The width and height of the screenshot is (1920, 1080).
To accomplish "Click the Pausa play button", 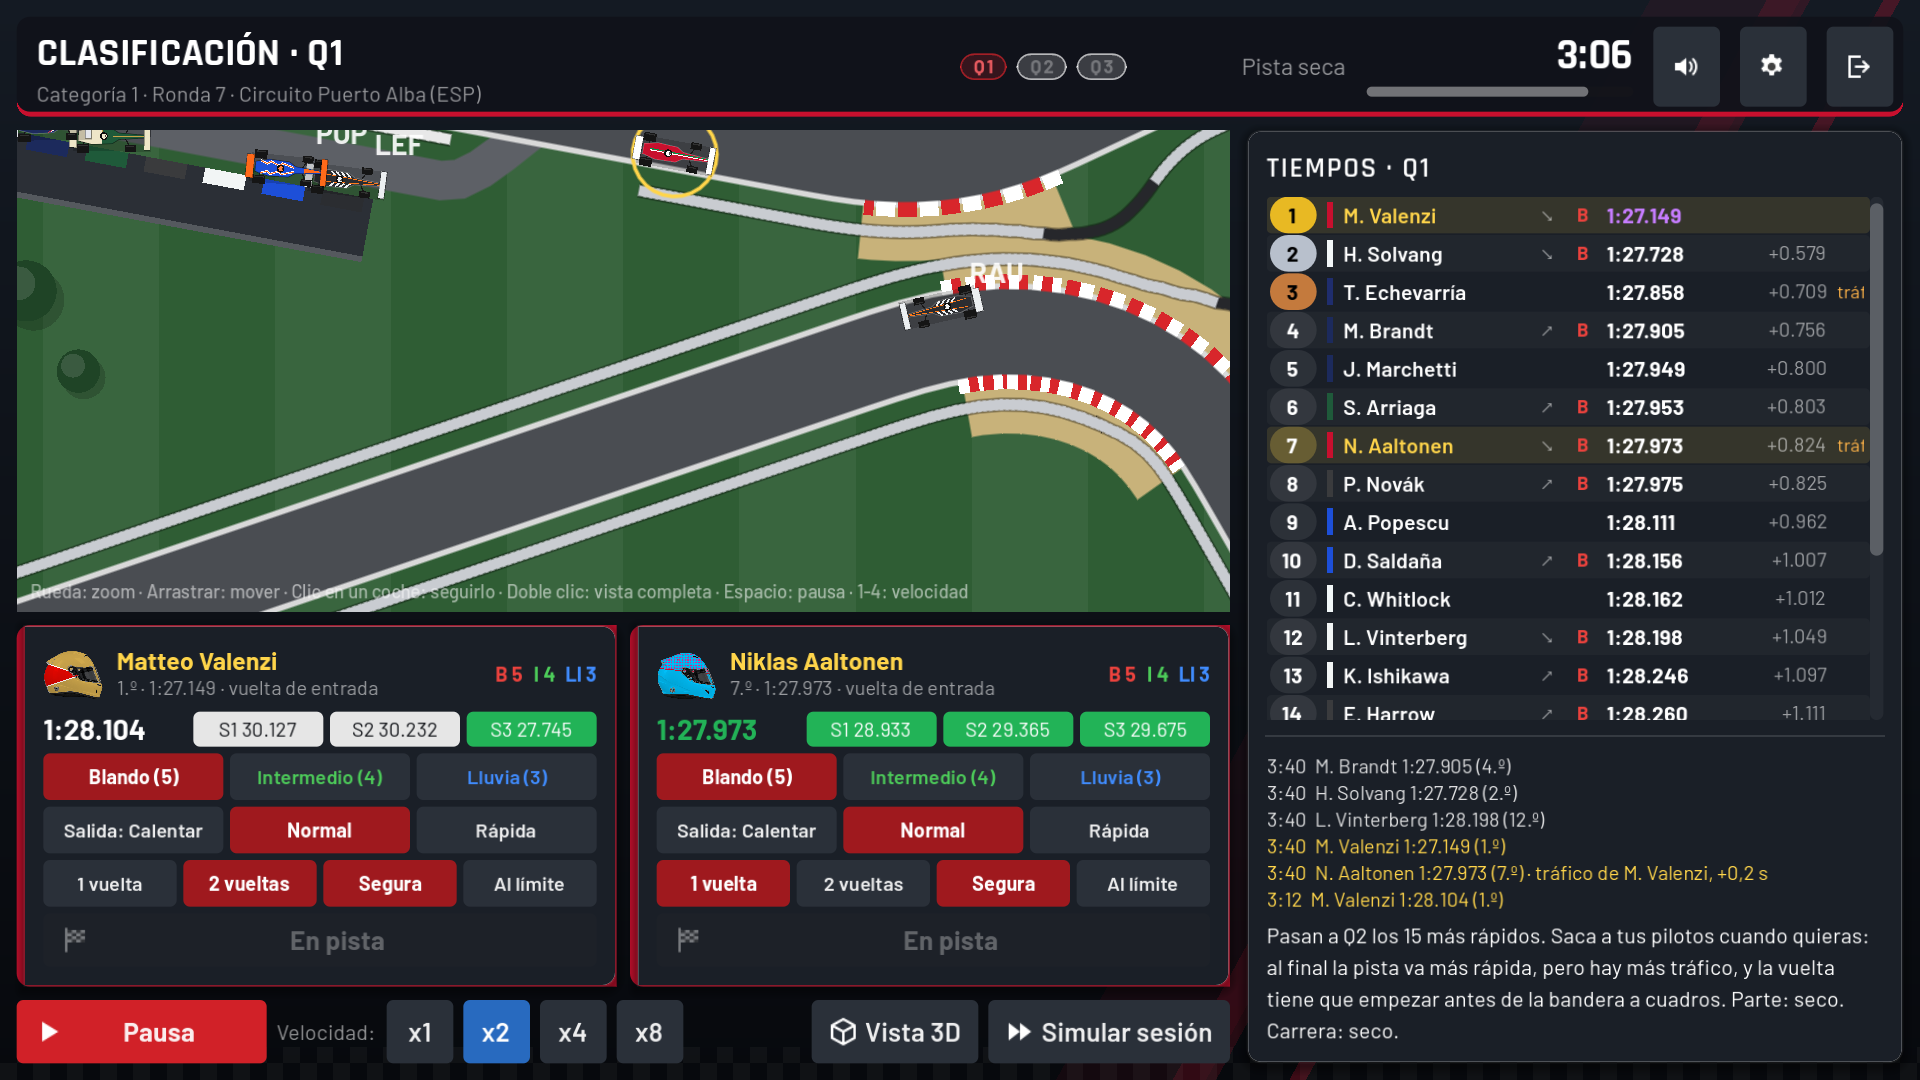I will tap(142, 1032).
